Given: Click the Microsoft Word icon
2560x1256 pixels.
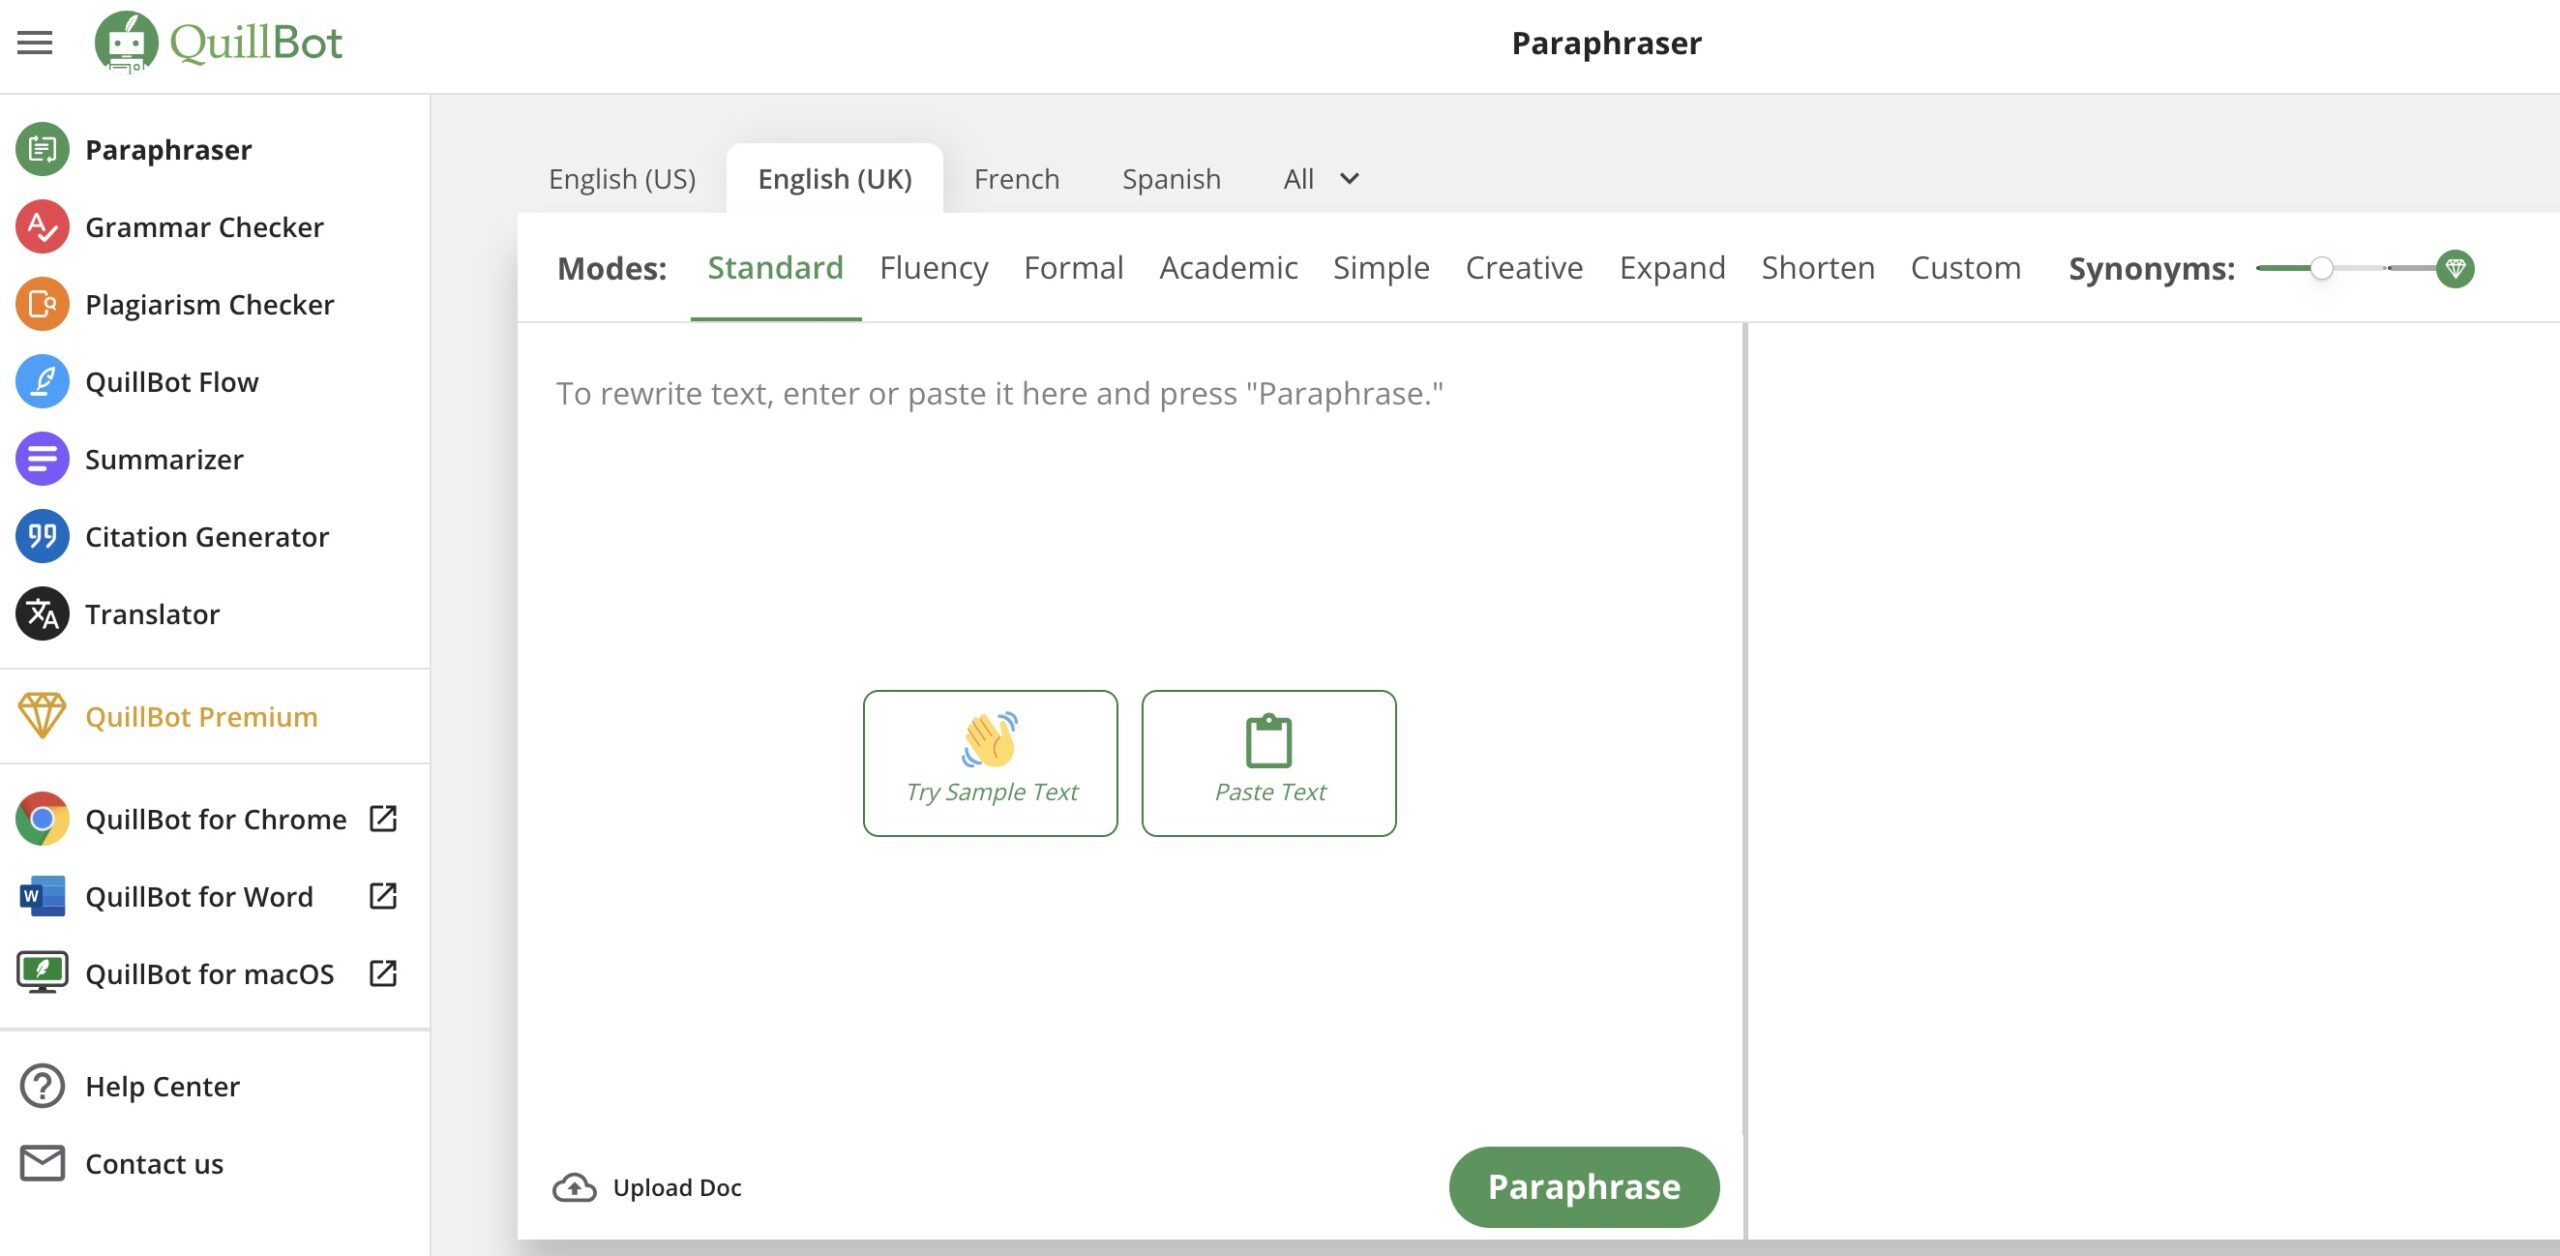Looking at the screenshot, I should coord(42,896).
